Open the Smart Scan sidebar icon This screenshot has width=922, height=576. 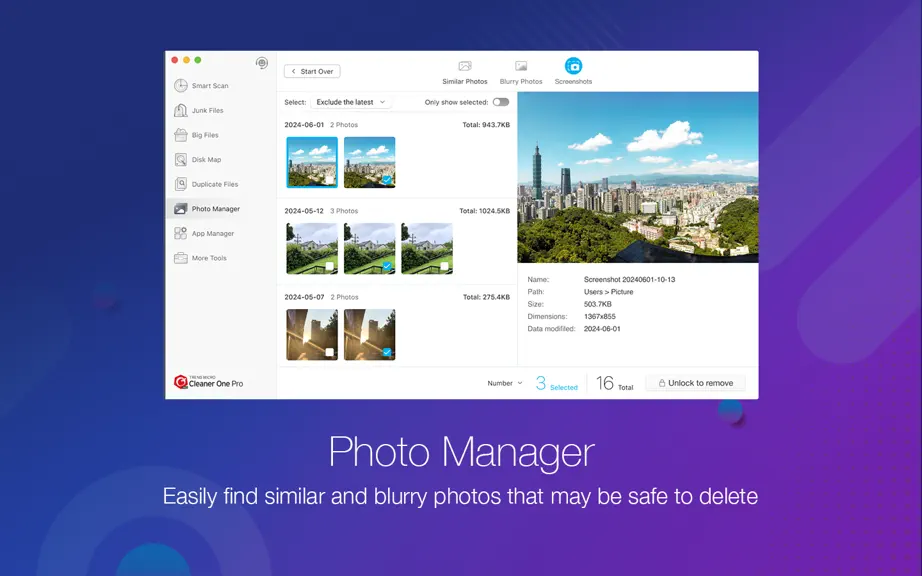coord(181,86)
